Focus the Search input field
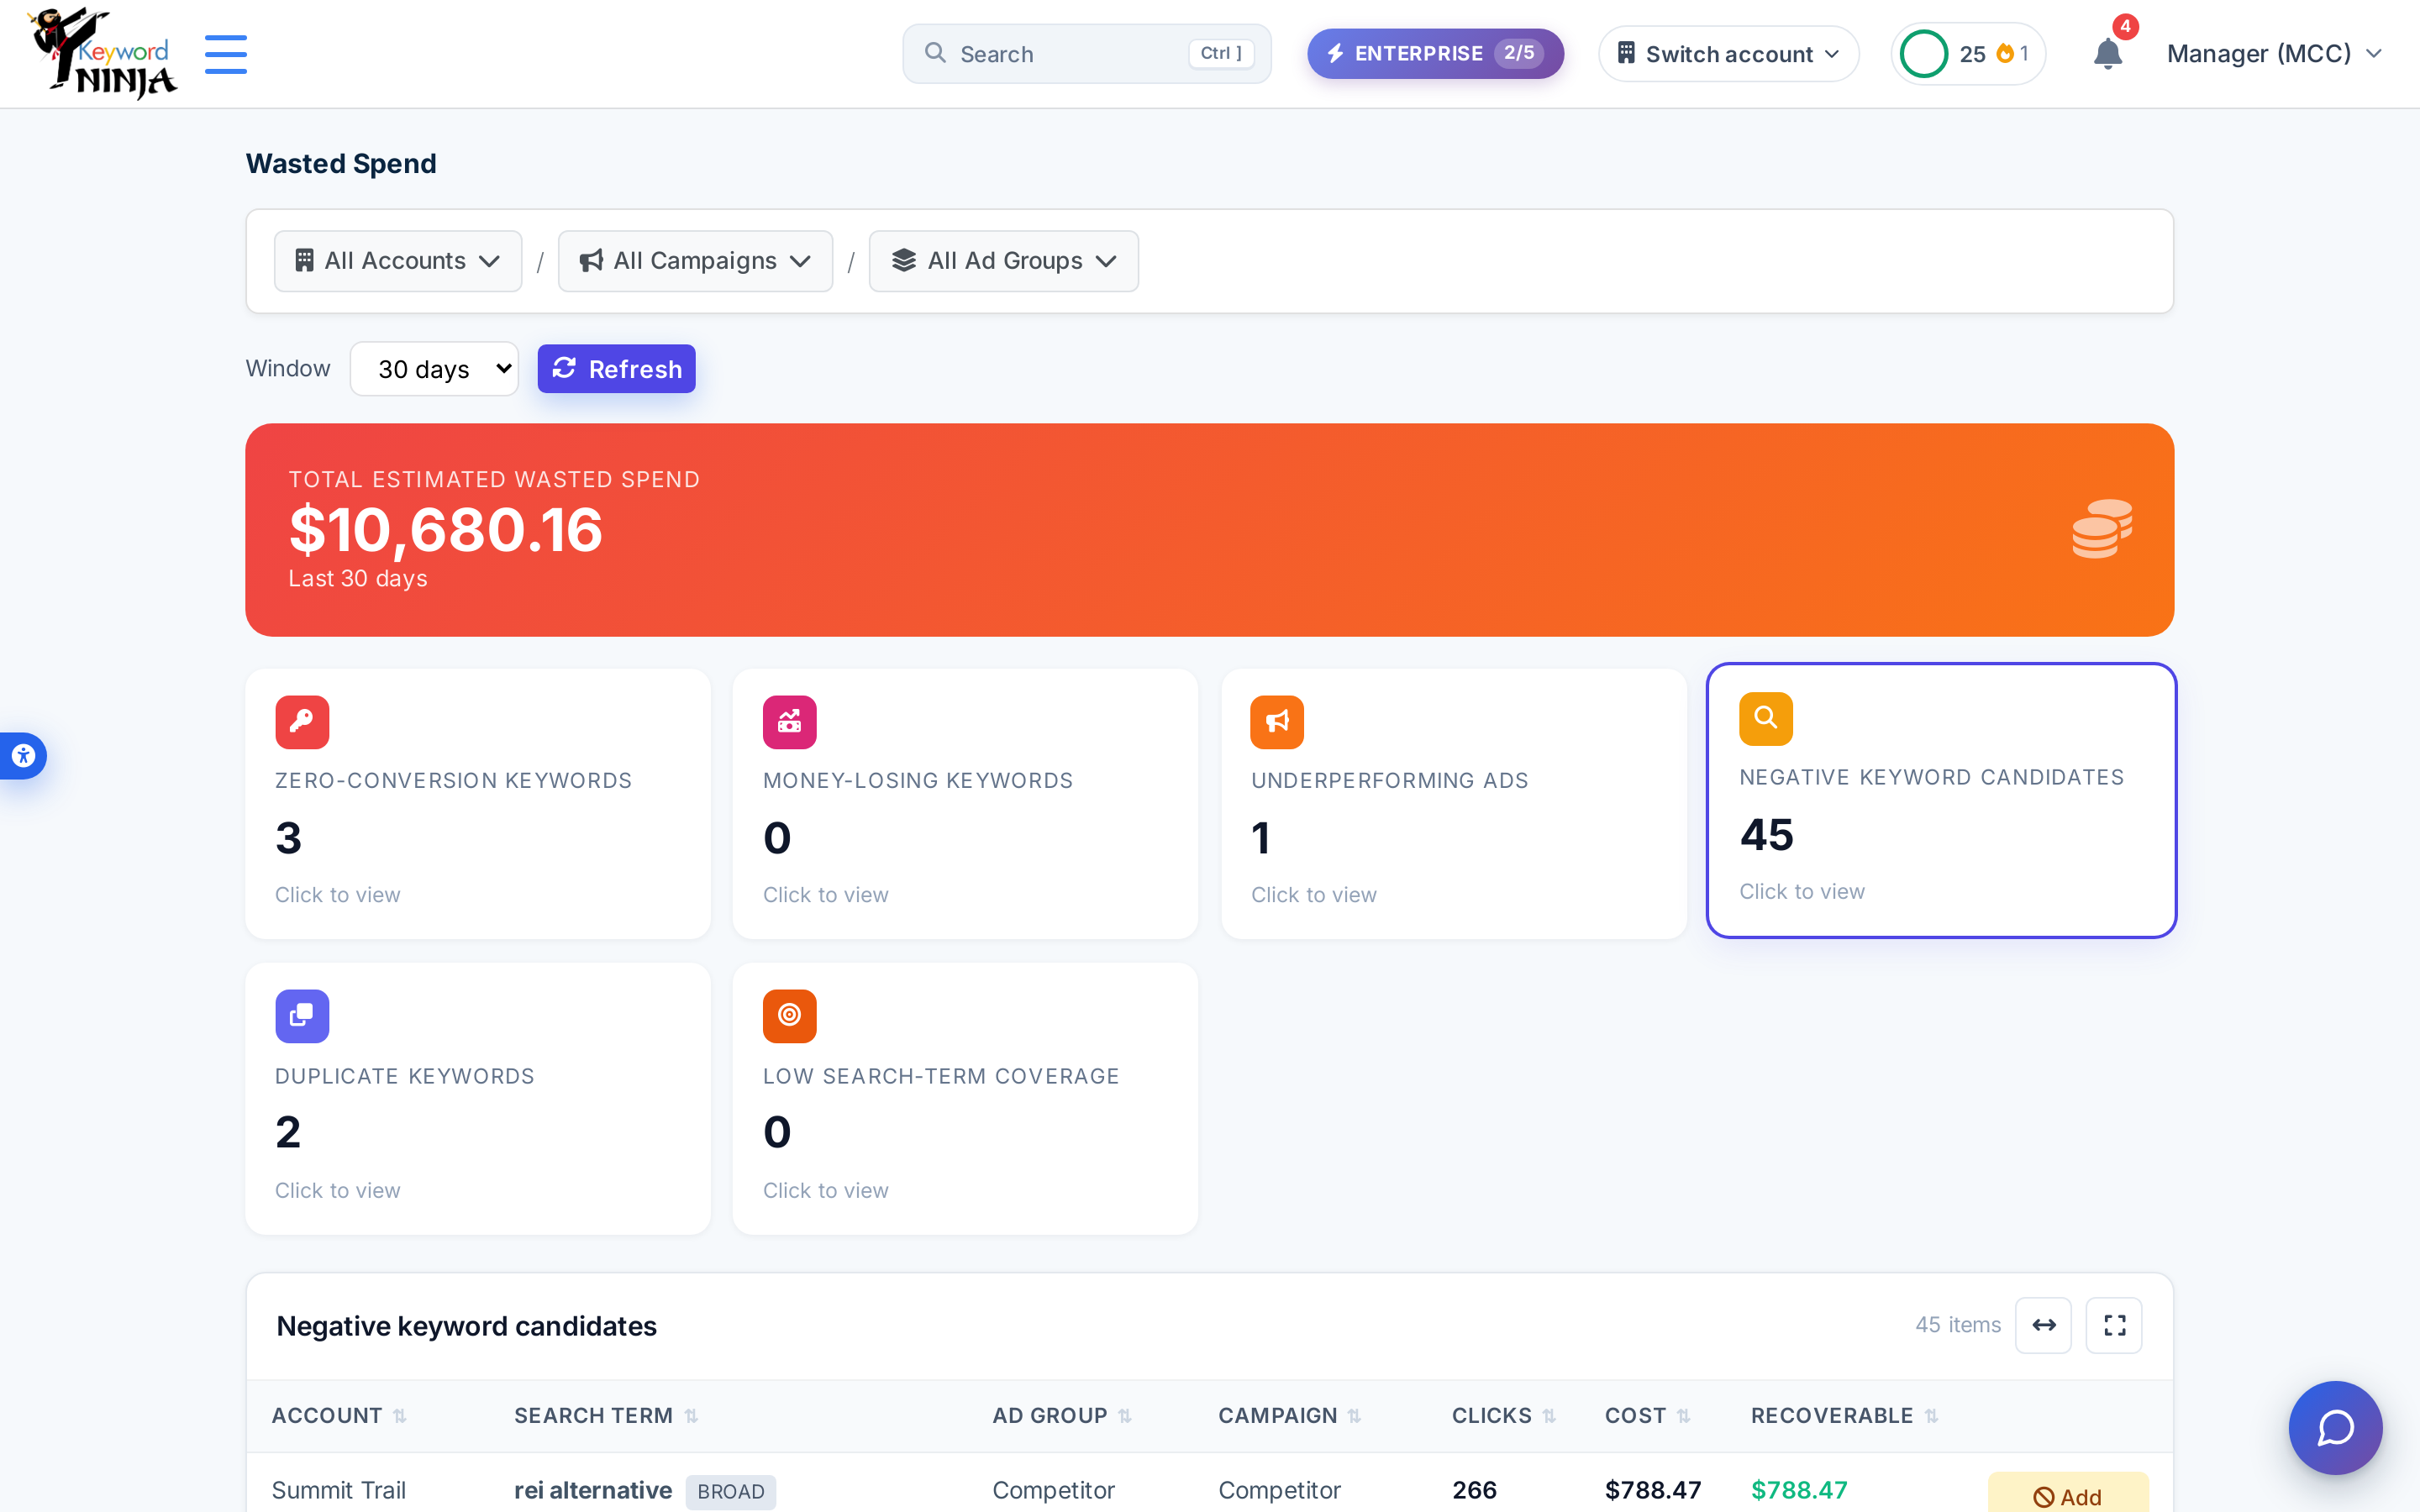Viewport: 2420px width, 1512px height. pyautogui.click(x=1086, y=54)
